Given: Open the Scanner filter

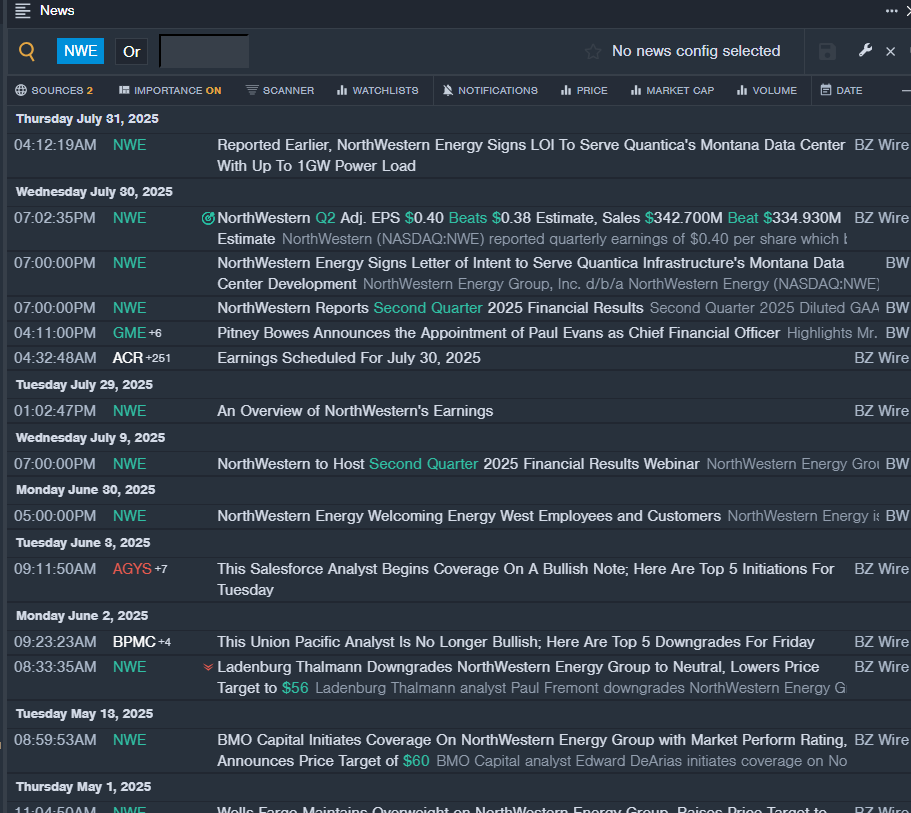Looking at the screenshot, I should [279, 90].
